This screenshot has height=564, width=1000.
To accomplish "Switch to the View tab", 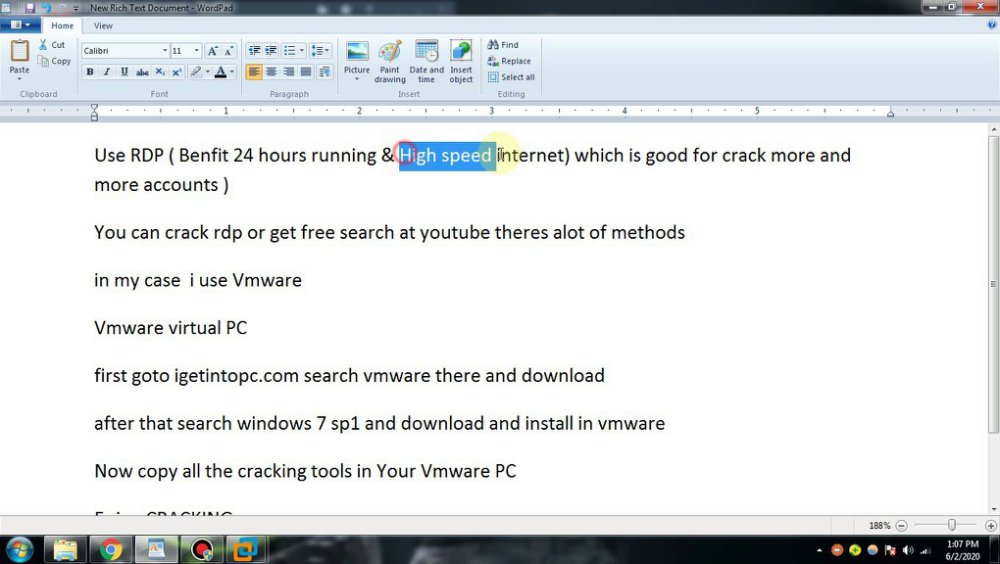I will coord(103,26).
